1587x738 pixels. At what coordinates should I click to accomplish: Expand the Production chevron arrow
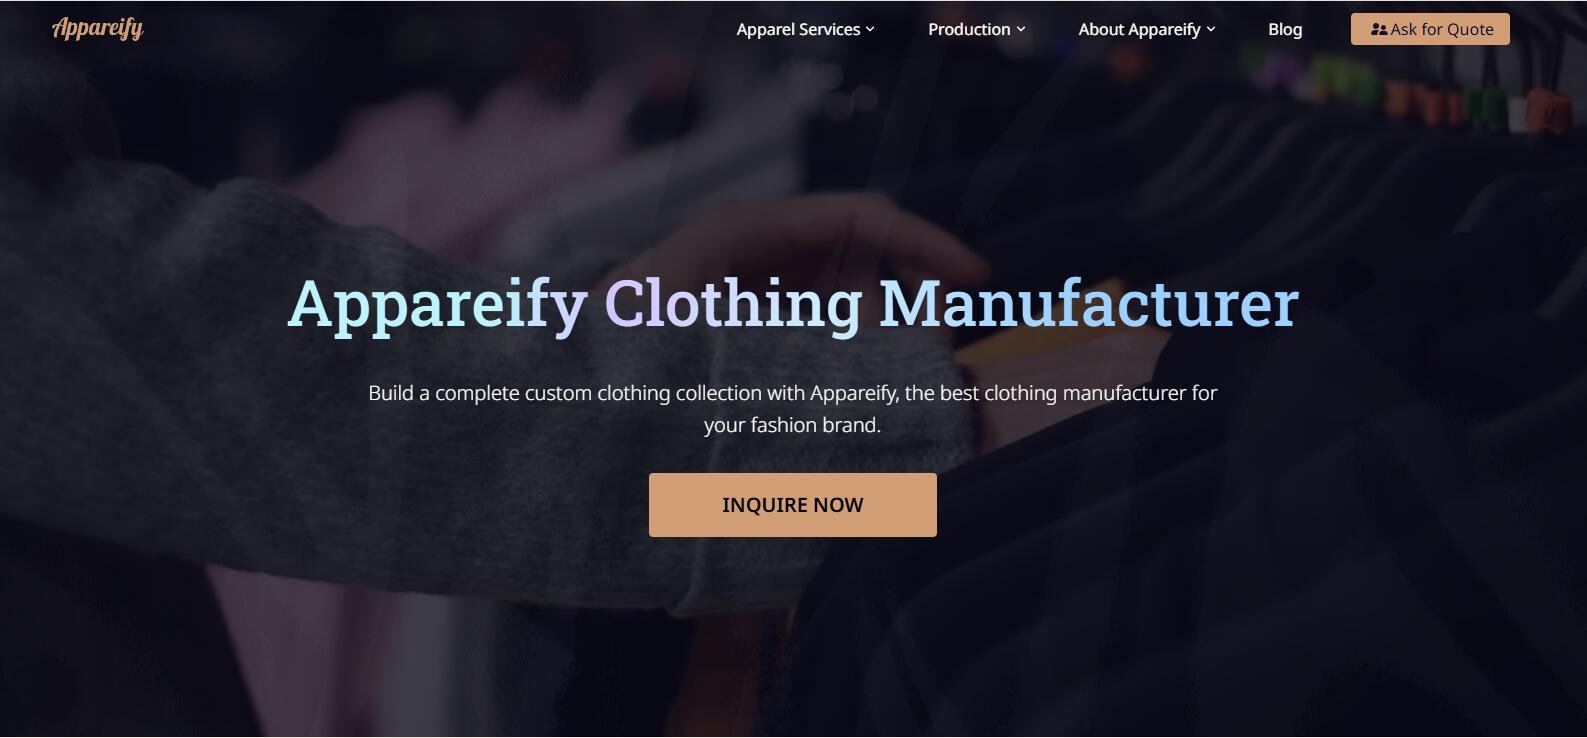tap(1021, 30)
